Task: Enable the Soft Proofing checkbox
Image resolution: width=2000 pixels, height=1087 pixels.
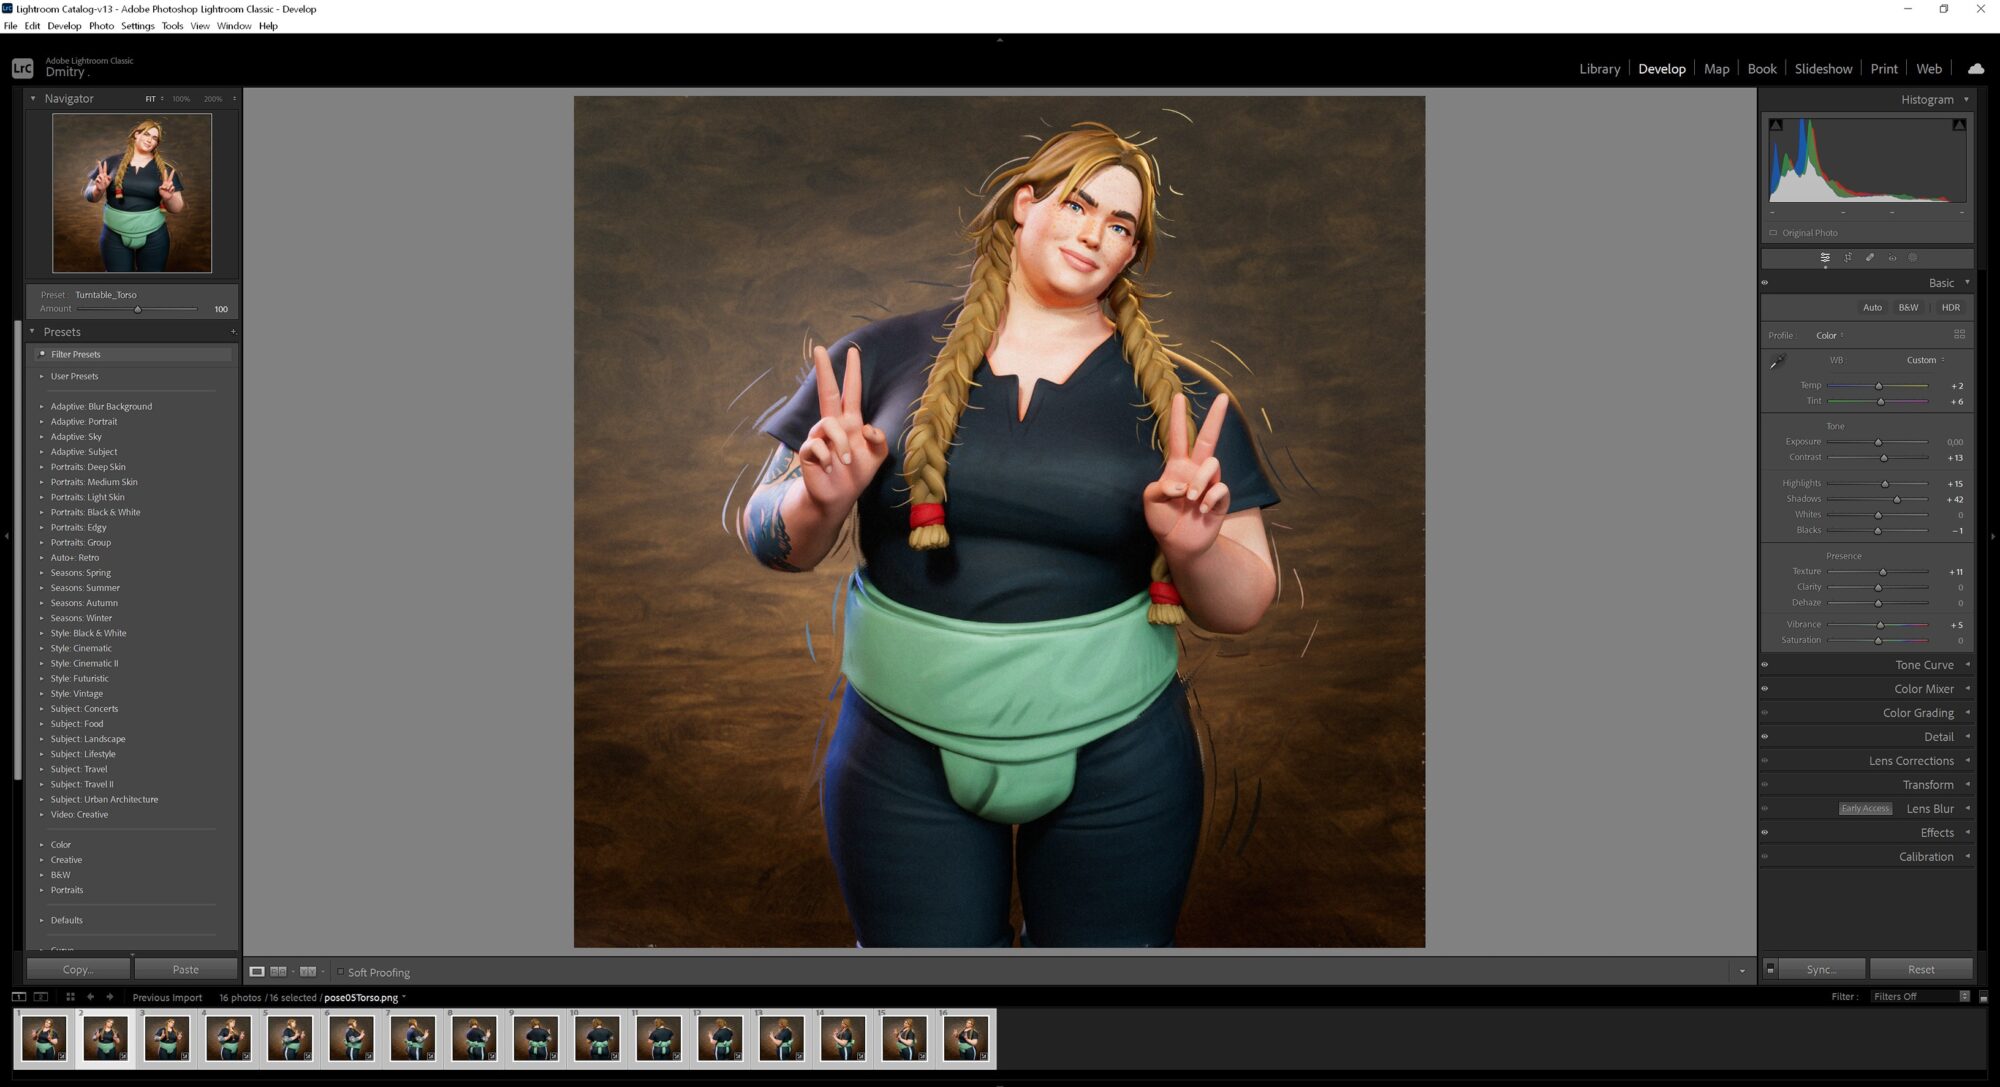Action: point(340,972)
